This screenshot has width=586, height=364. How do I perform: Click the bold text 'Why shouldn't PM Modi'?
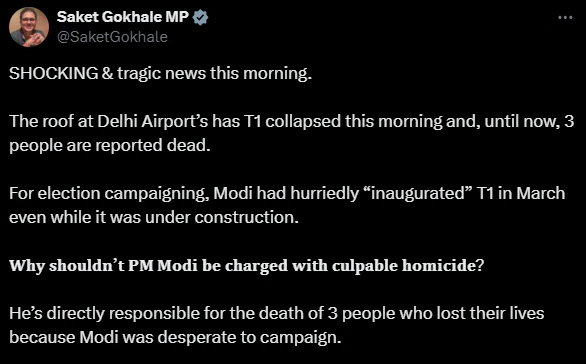[104, 266]
